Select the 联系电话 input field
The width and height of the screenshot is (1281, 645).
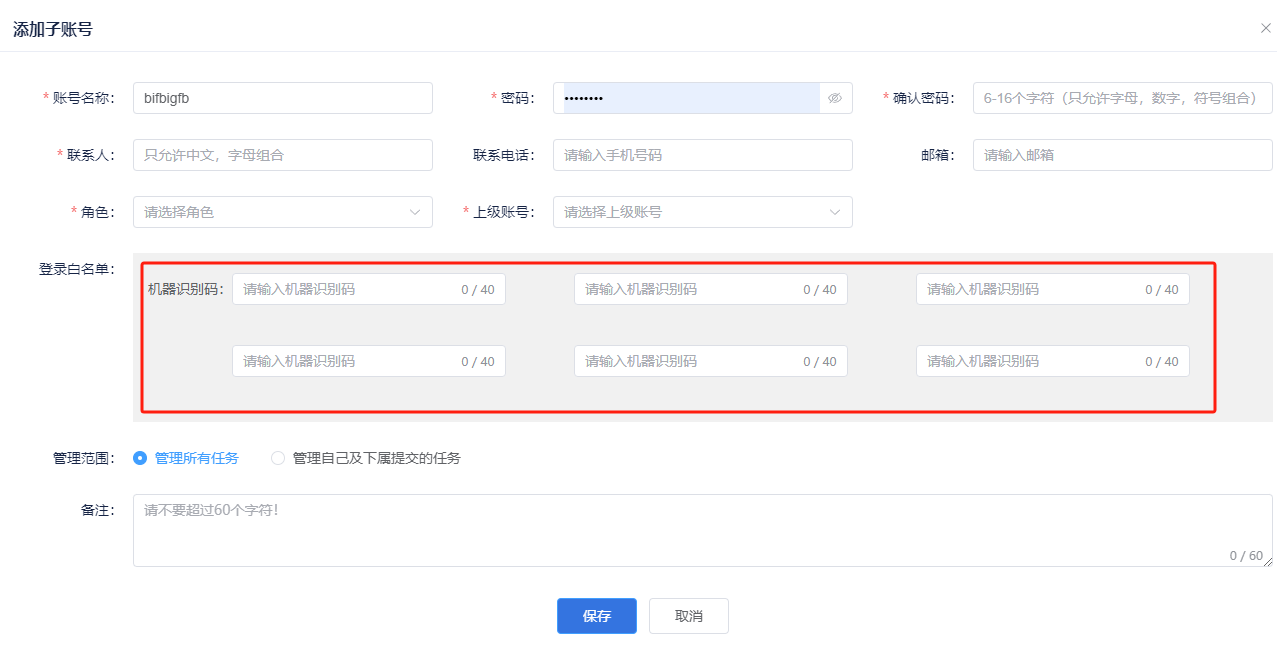coord(702,155)
